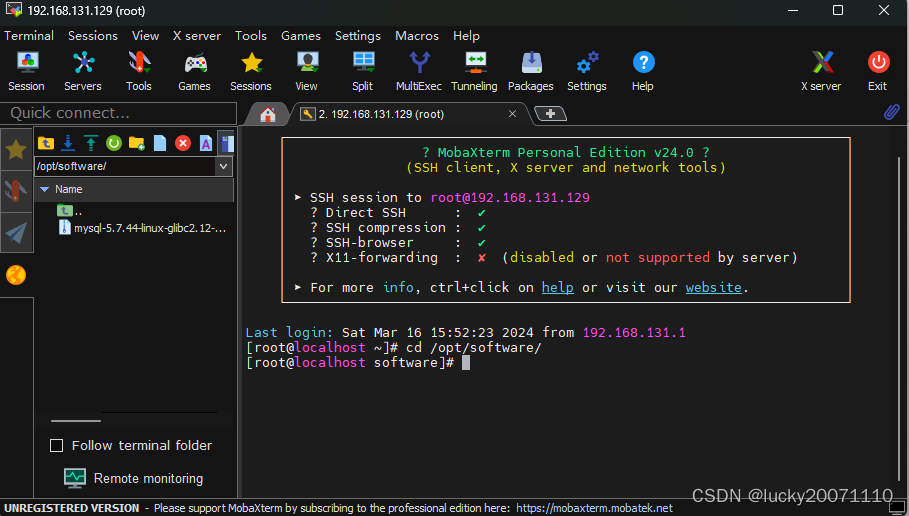
Task: Open the Sessions menu
Action: click(x=93, y=35)
